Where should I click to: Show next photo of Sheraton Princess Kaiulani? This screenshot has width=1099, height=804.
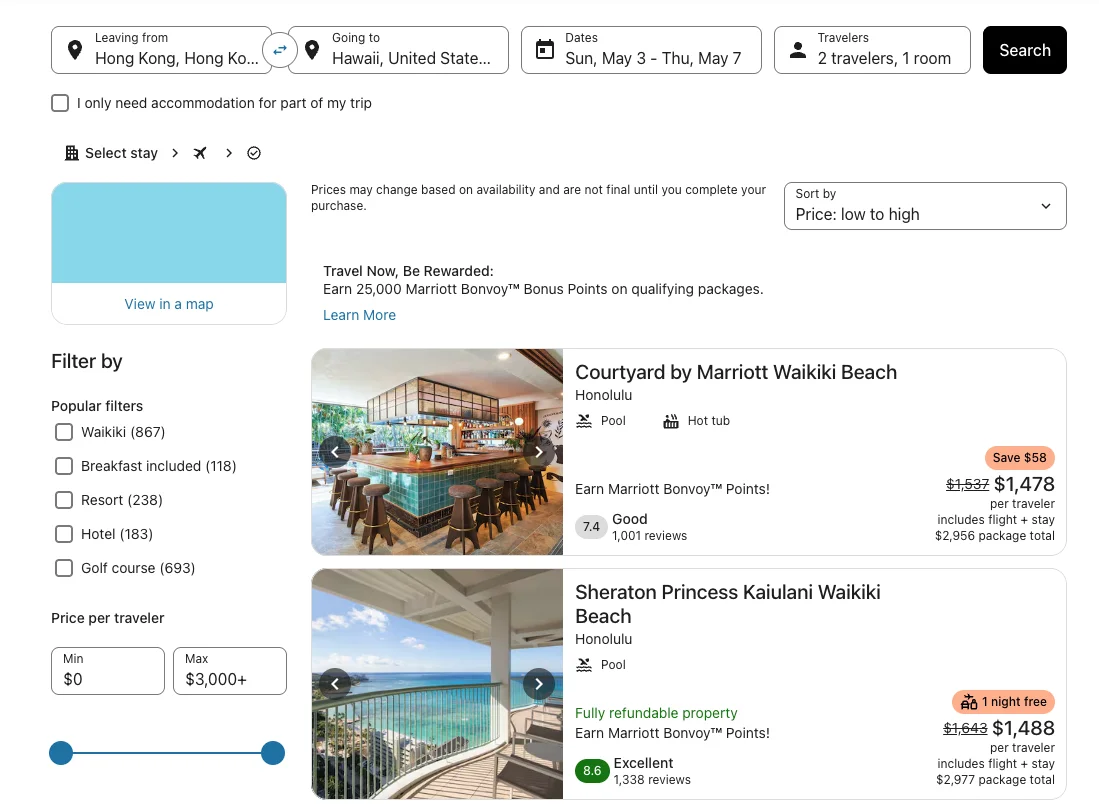[539, 684]
